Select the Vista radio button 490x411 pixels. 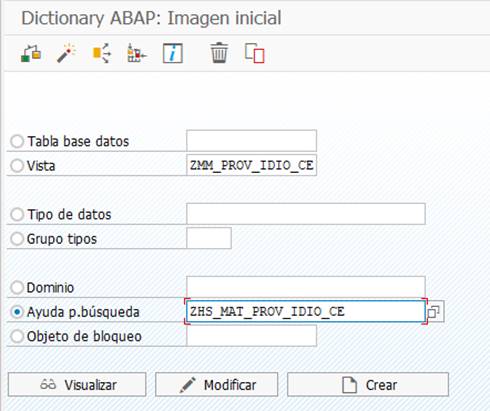point(17,166)
